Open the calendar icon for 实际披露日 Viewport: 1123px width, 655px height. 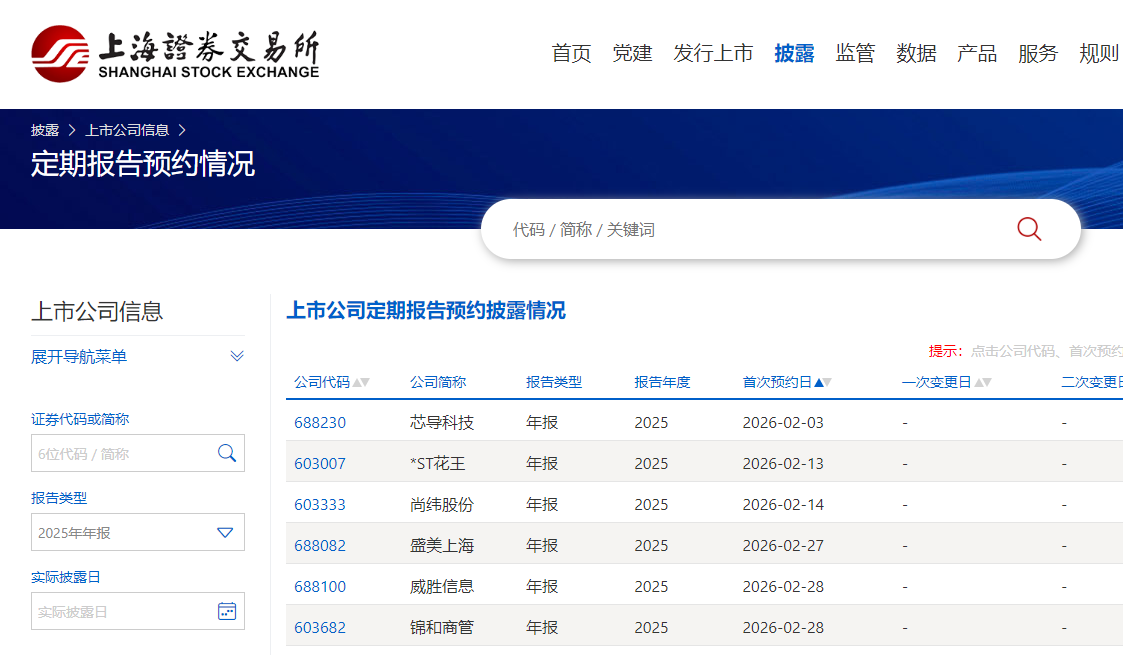[x=227, y=611]
